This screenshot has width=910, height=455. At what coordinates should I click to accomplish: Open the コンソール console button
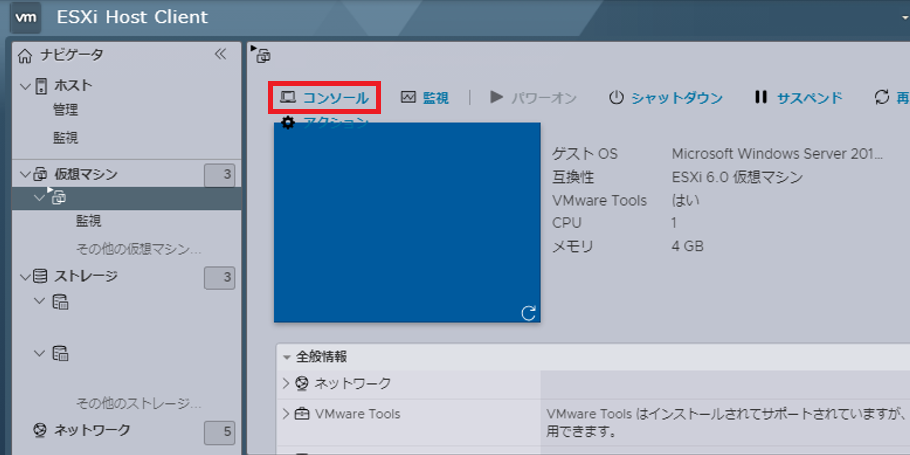[324, 98]
